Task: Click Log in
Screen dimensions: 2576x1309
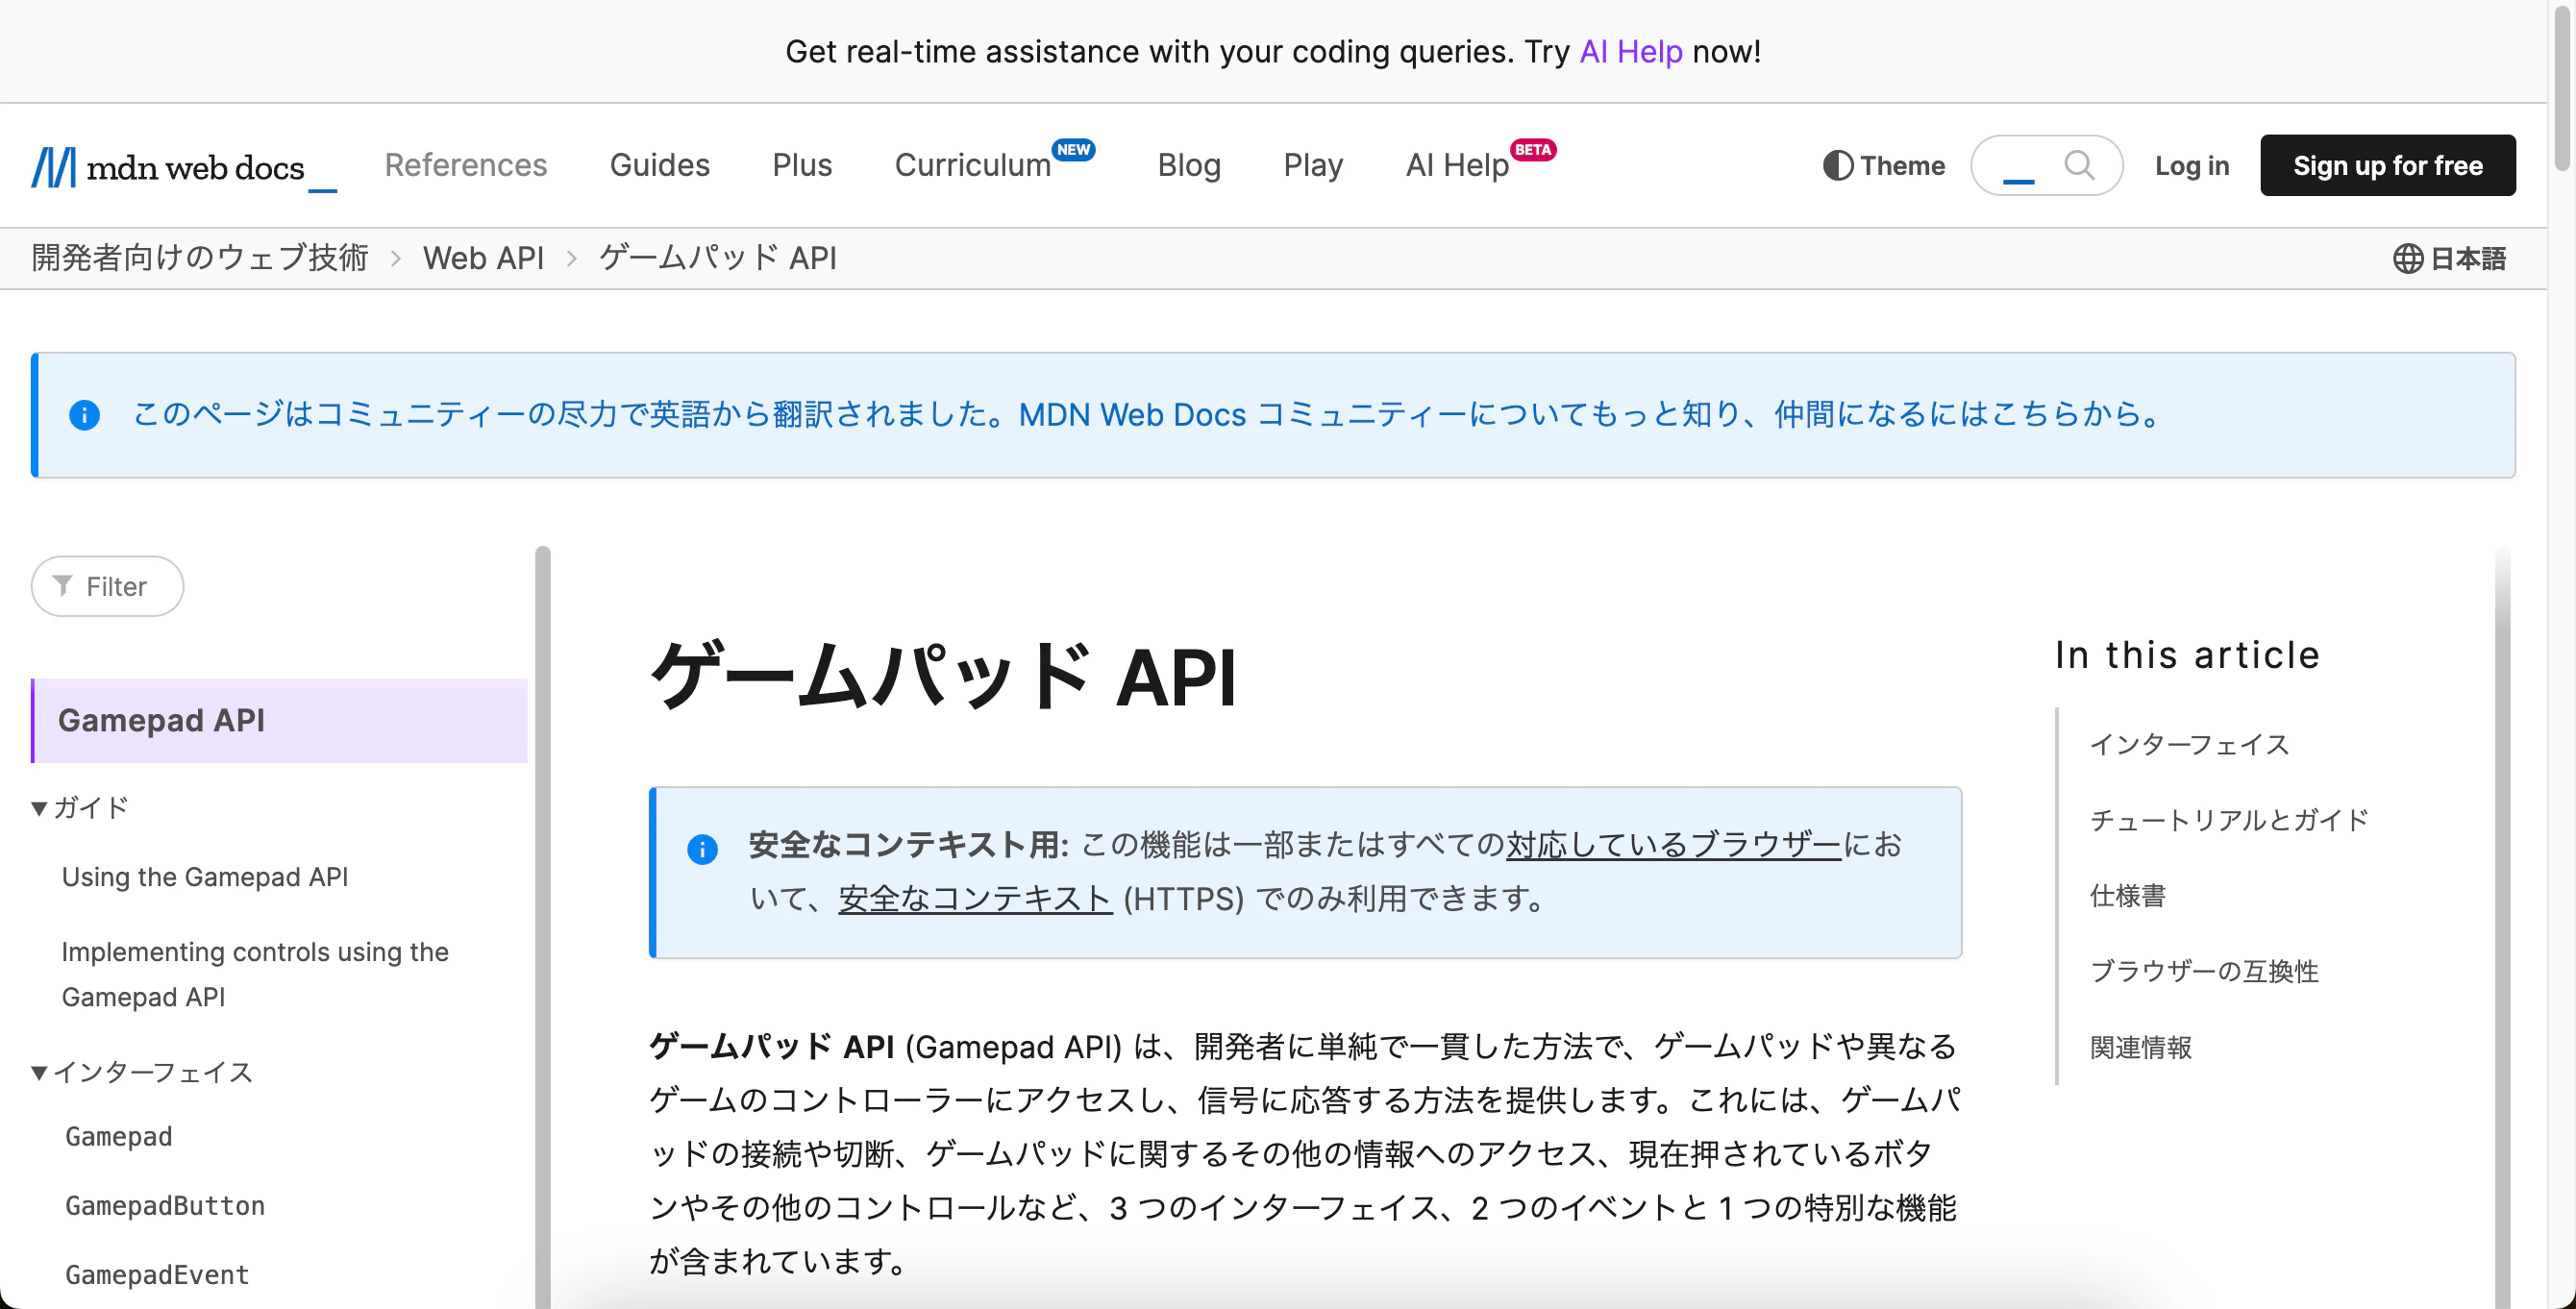Action: click(x=2192, y=166)
